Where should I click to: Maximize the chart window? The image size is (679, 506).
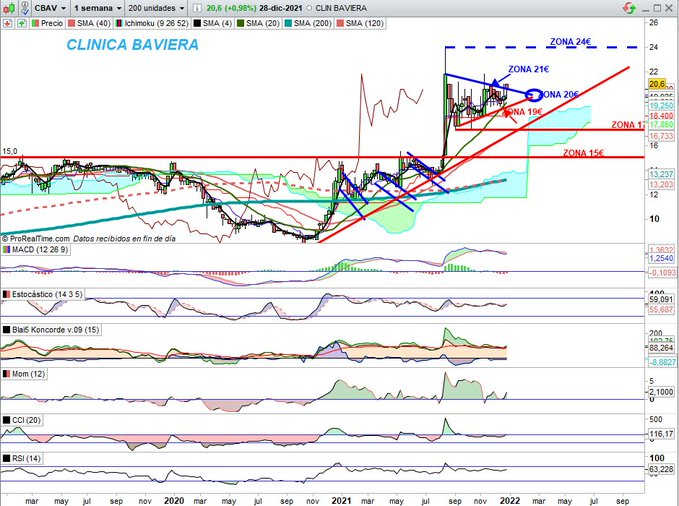(x=657, y=8)
